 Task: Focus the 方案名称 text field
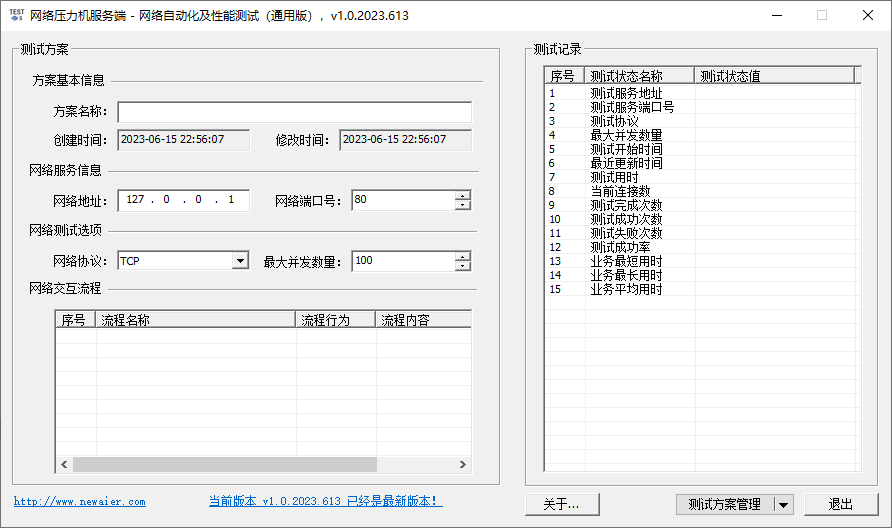(x=294, y=112)
